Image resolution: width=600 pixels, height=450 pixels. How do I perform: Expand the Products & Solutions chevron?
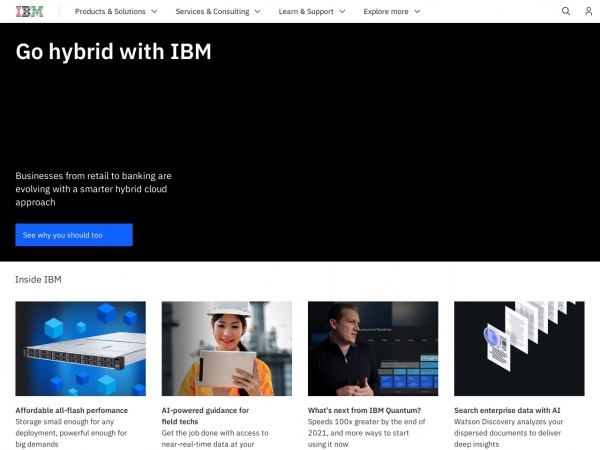click(154, 11)
